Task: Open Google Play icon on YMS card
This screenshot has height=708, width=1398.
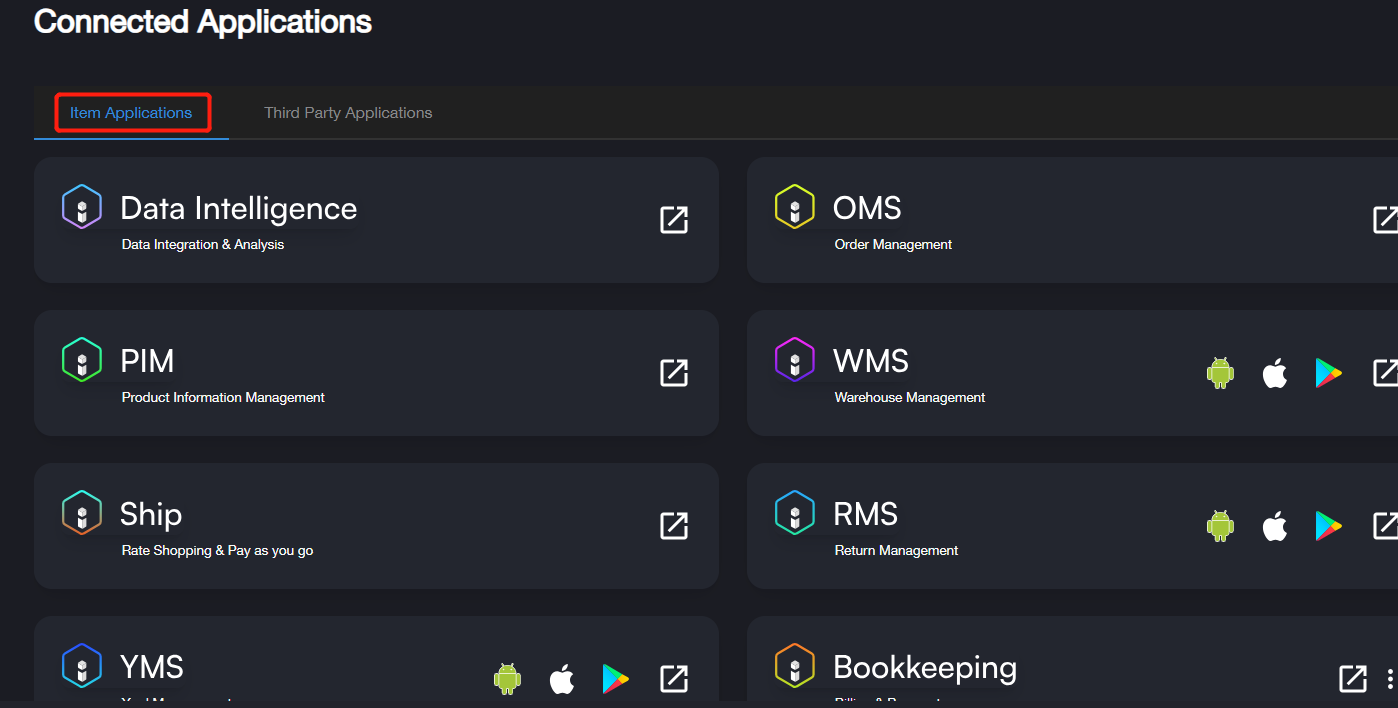Action: 616,679
